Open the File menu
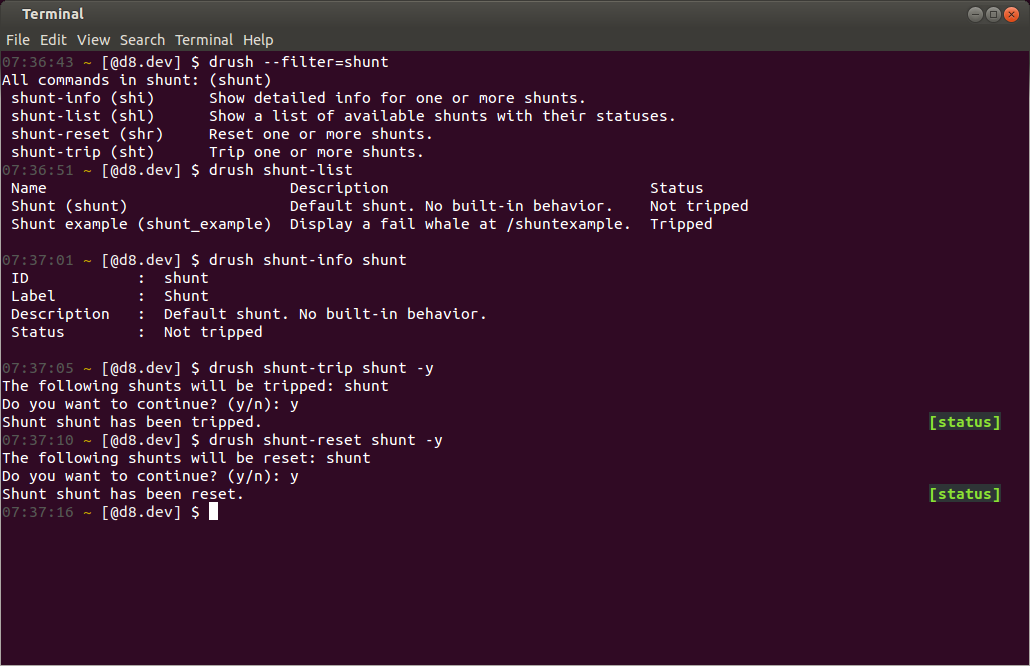1030x666 pixels. [x=18, y=40]
